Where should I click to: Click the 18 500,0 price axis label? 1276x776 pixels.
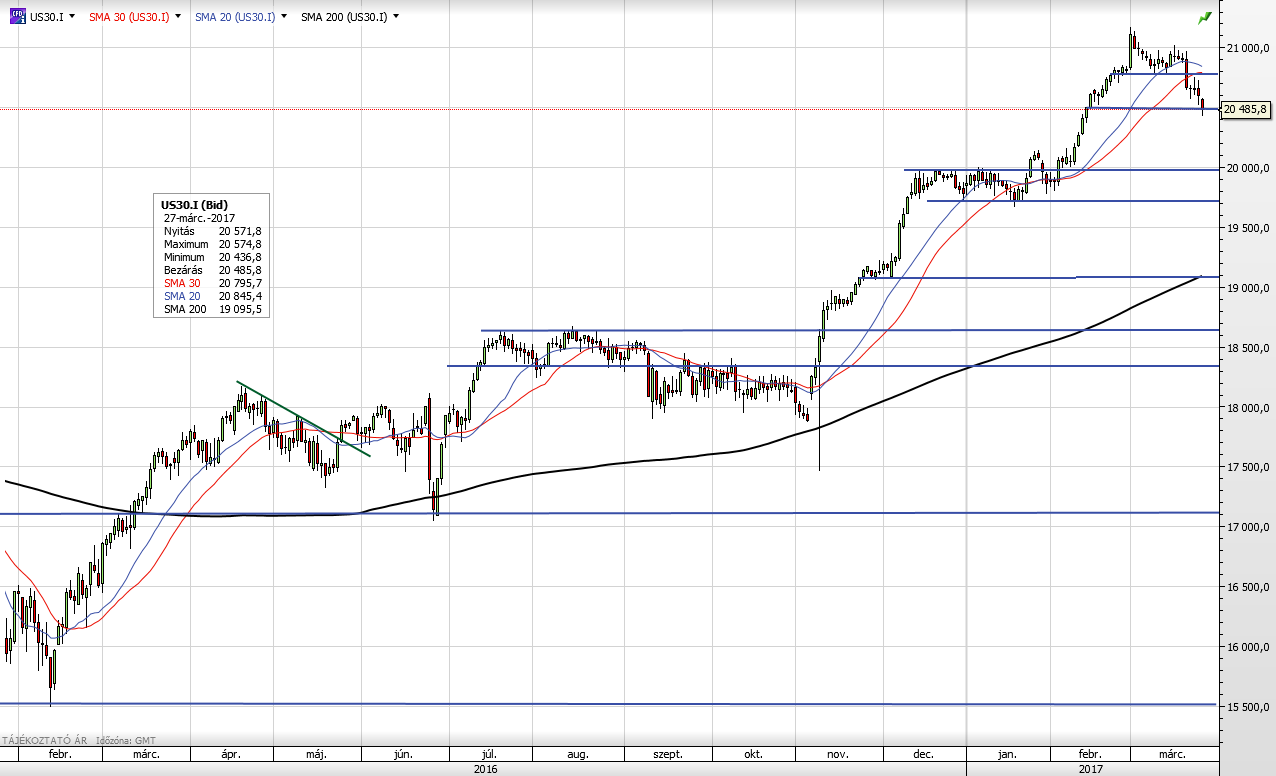(x=1249, y=348)
